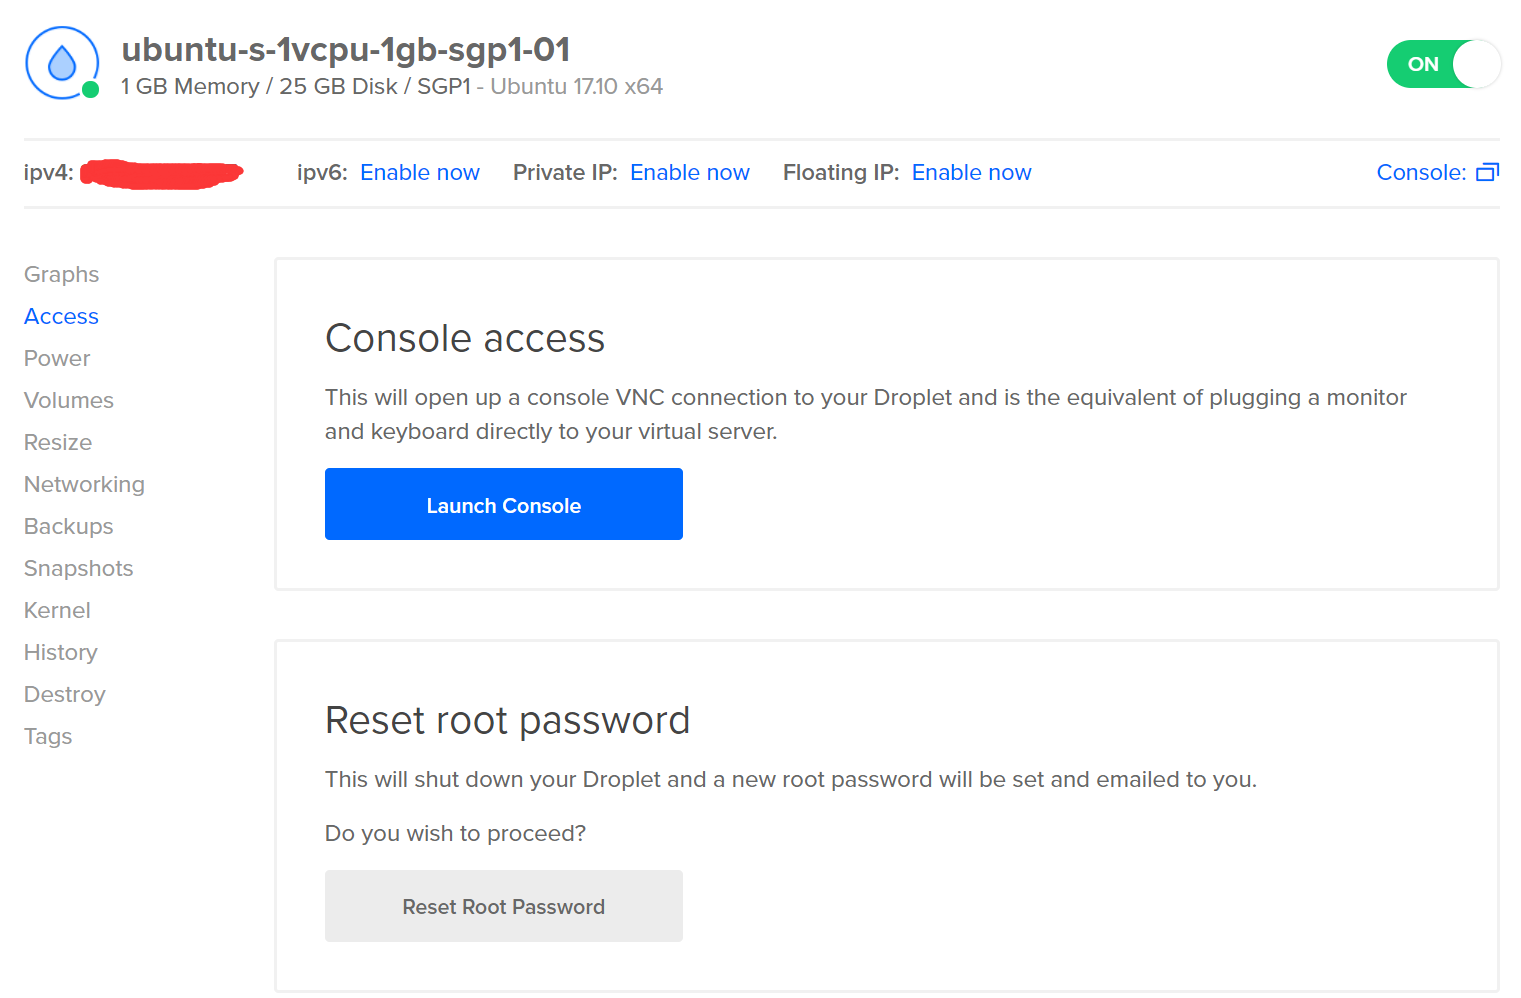The image size is (1521, 998).
Task: View the Droplet History
Action: 61,652
